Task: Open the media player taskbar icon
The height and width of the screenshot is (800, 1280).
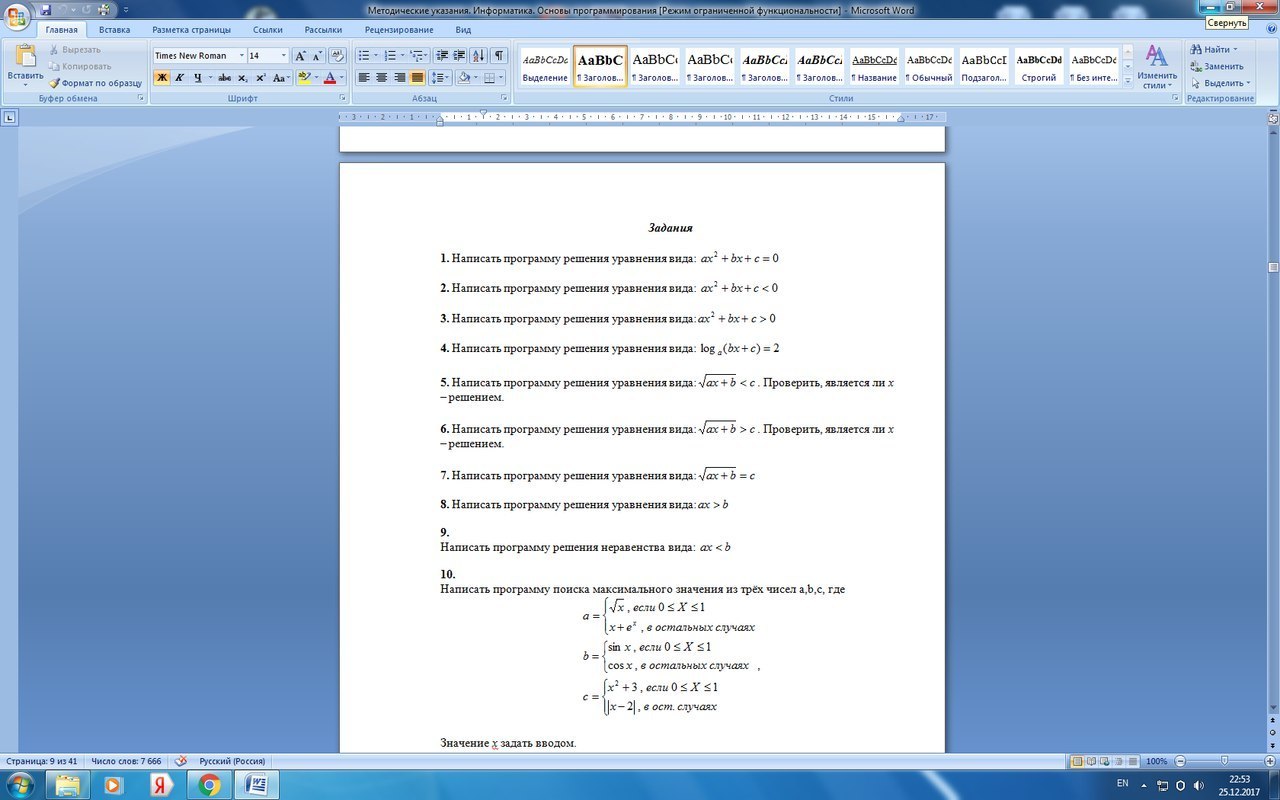Action: pyautogui.click(x=114, y=785)
